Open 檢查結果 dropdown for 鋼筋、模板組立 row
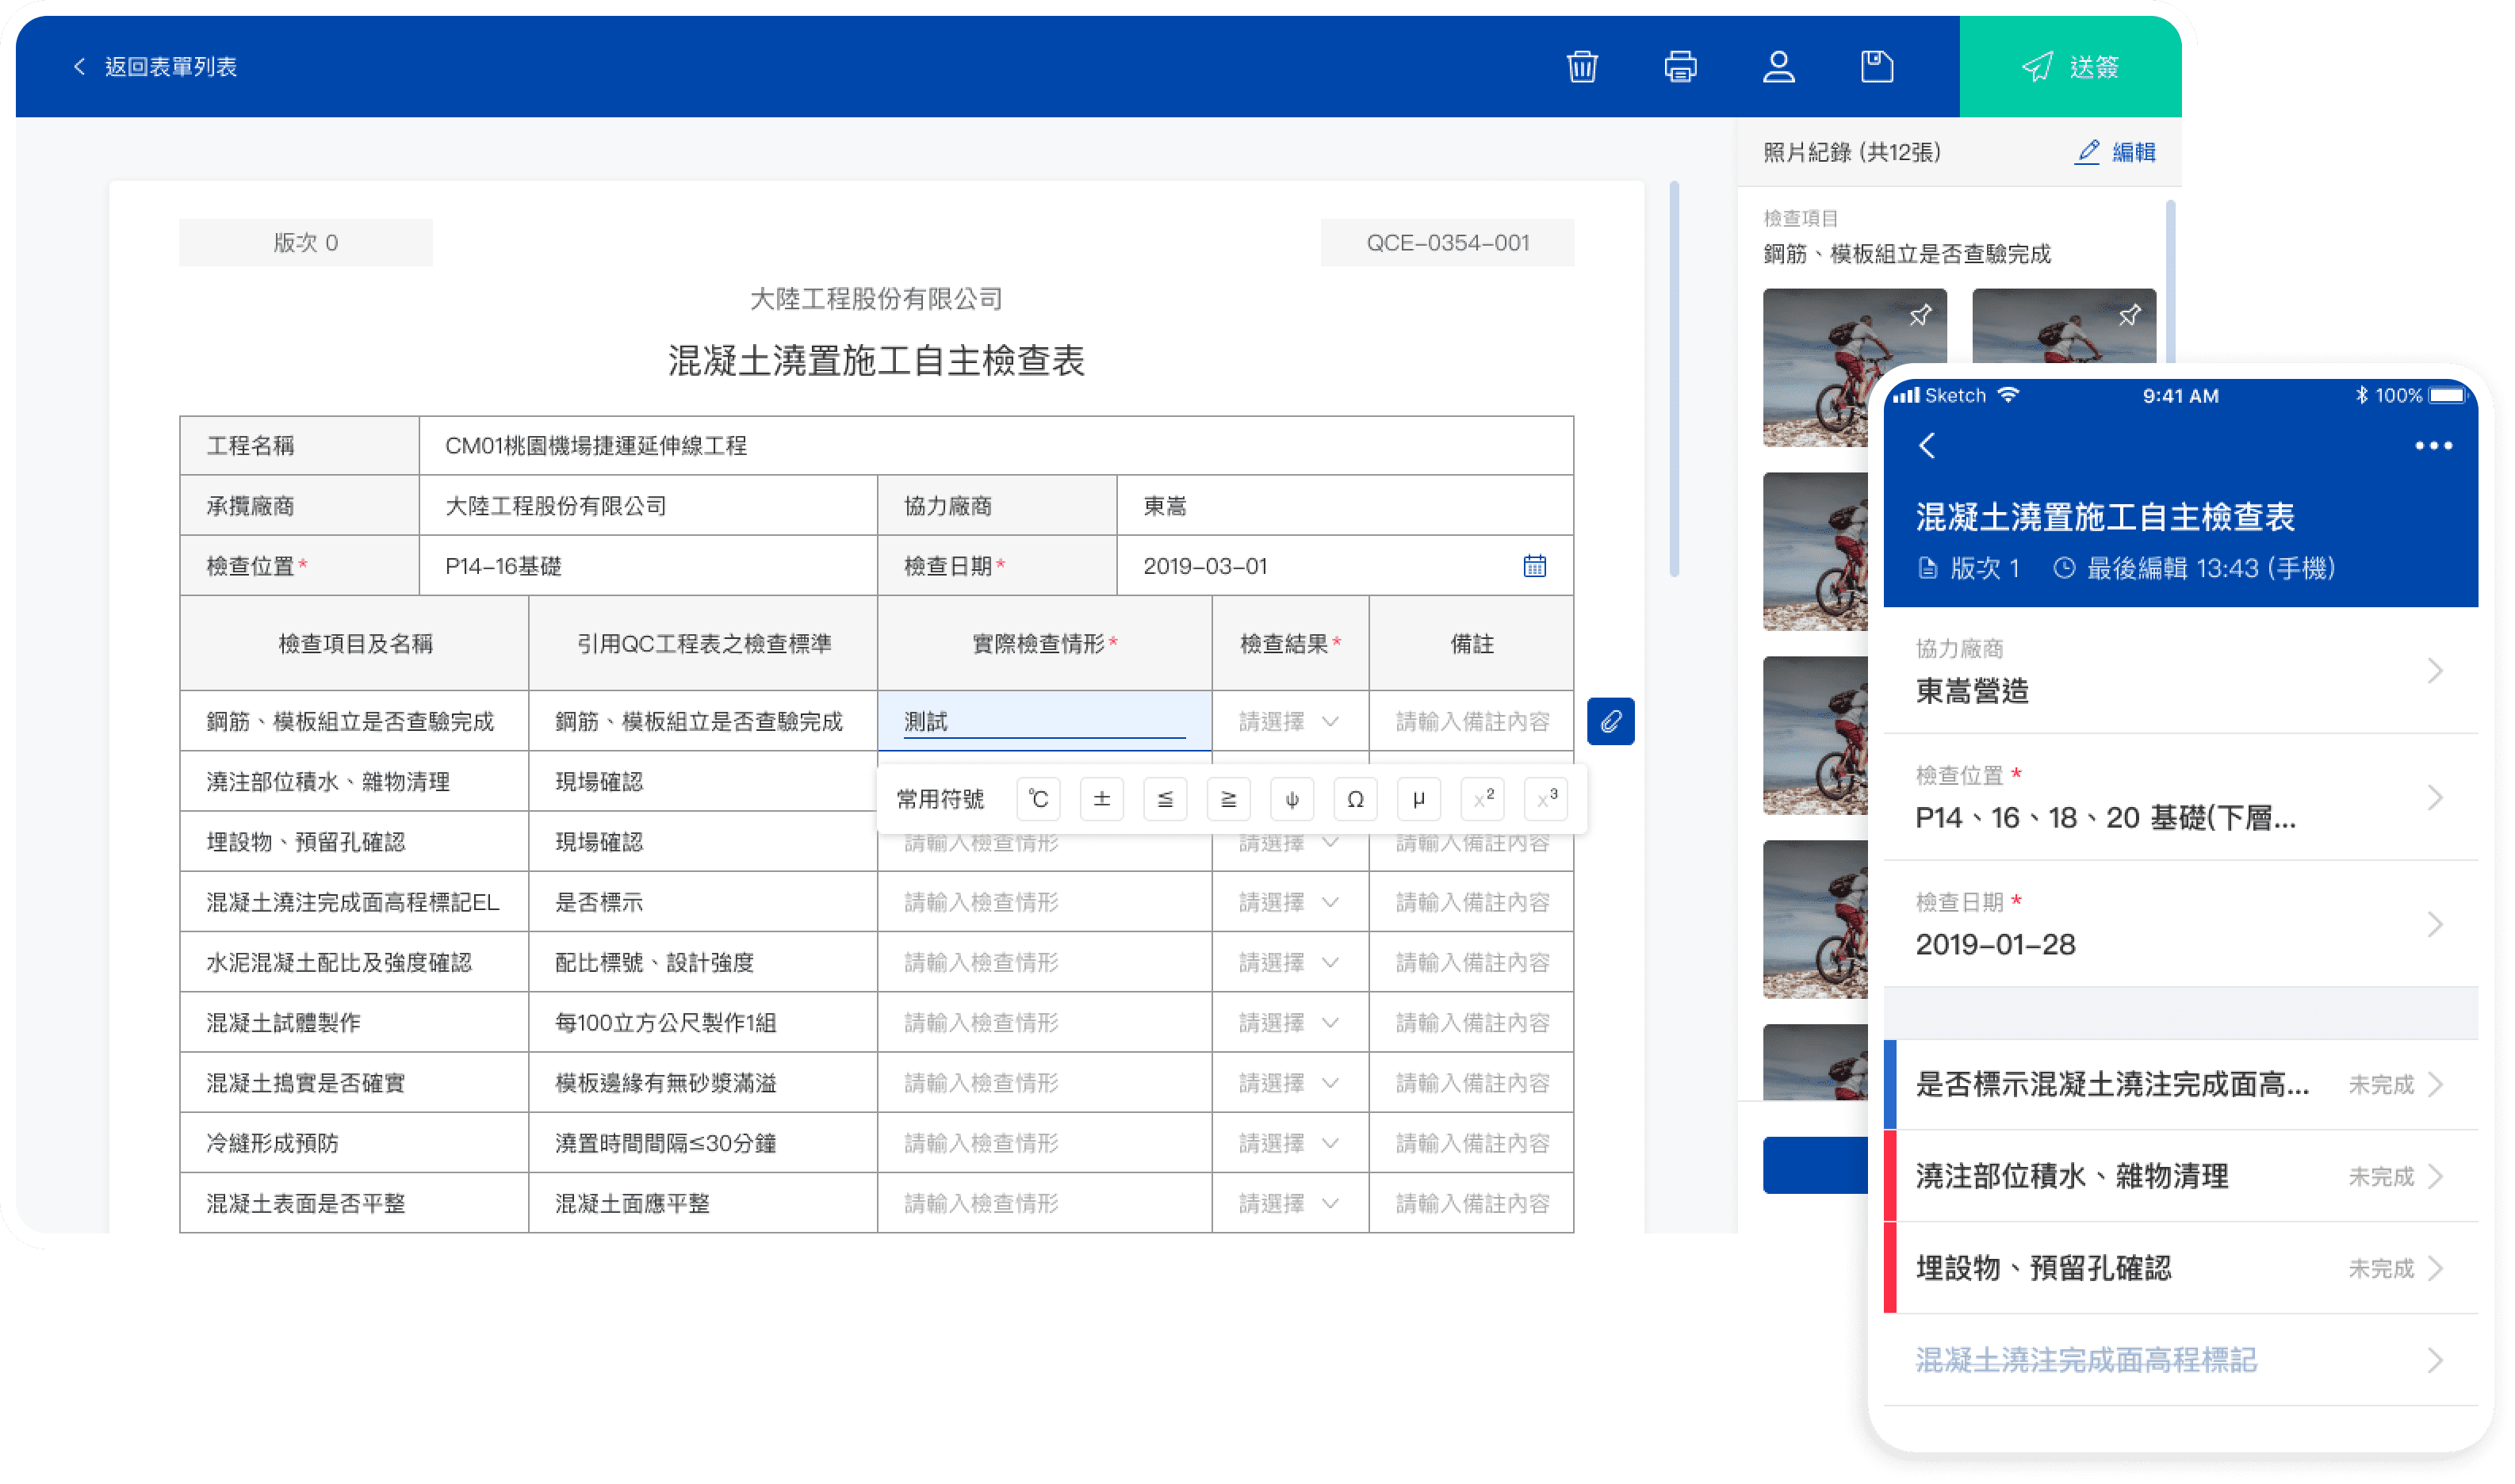Image resolution: width=2515 pixels, height=1484 pixels. [x=1289, y=721]
